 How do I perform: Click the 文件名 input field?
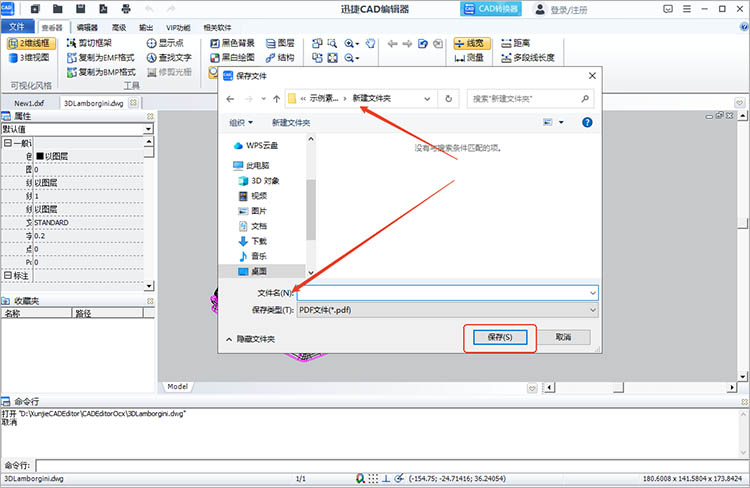click(x=447, y=293)
